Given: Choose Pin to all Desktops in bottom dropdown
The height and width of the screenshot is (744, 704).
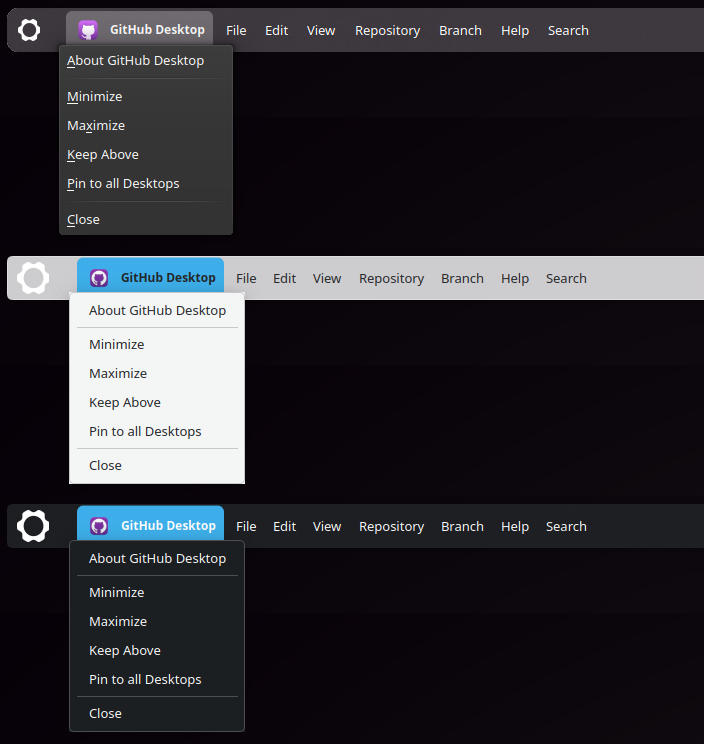Looking at the screenshot, I should point(157,679).
